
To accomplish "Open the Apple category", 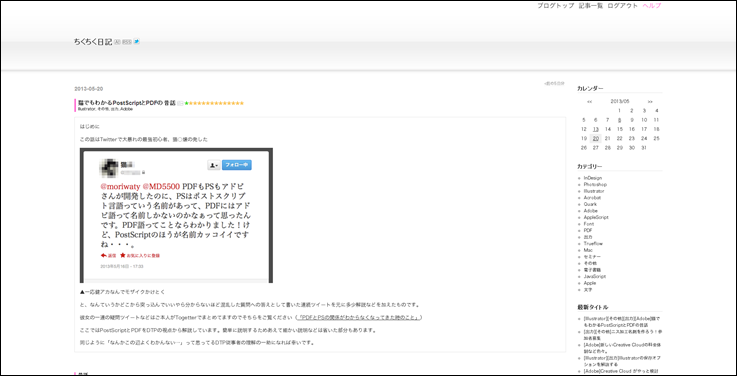I will (x=590, y=283).
